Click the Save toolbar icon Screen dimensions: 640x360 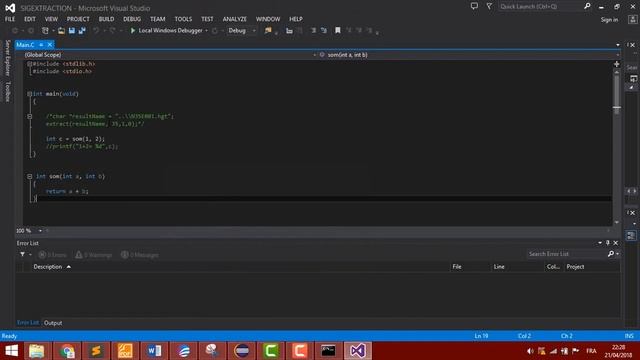coord(72,31)
